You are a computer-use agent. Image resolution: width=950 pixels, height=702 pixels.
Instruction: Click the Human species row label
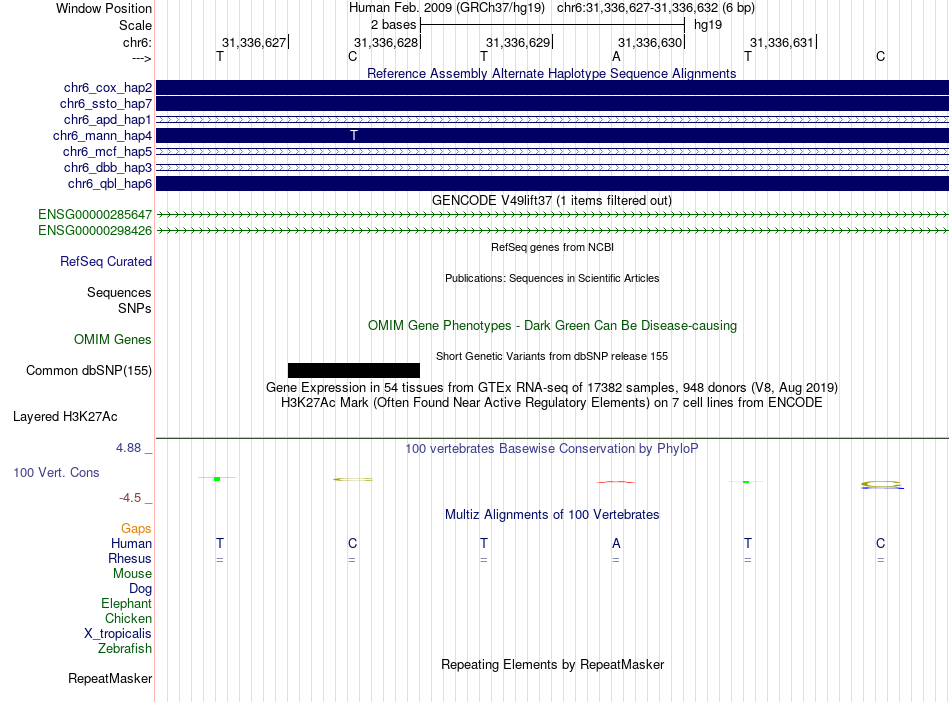(131, 543)
